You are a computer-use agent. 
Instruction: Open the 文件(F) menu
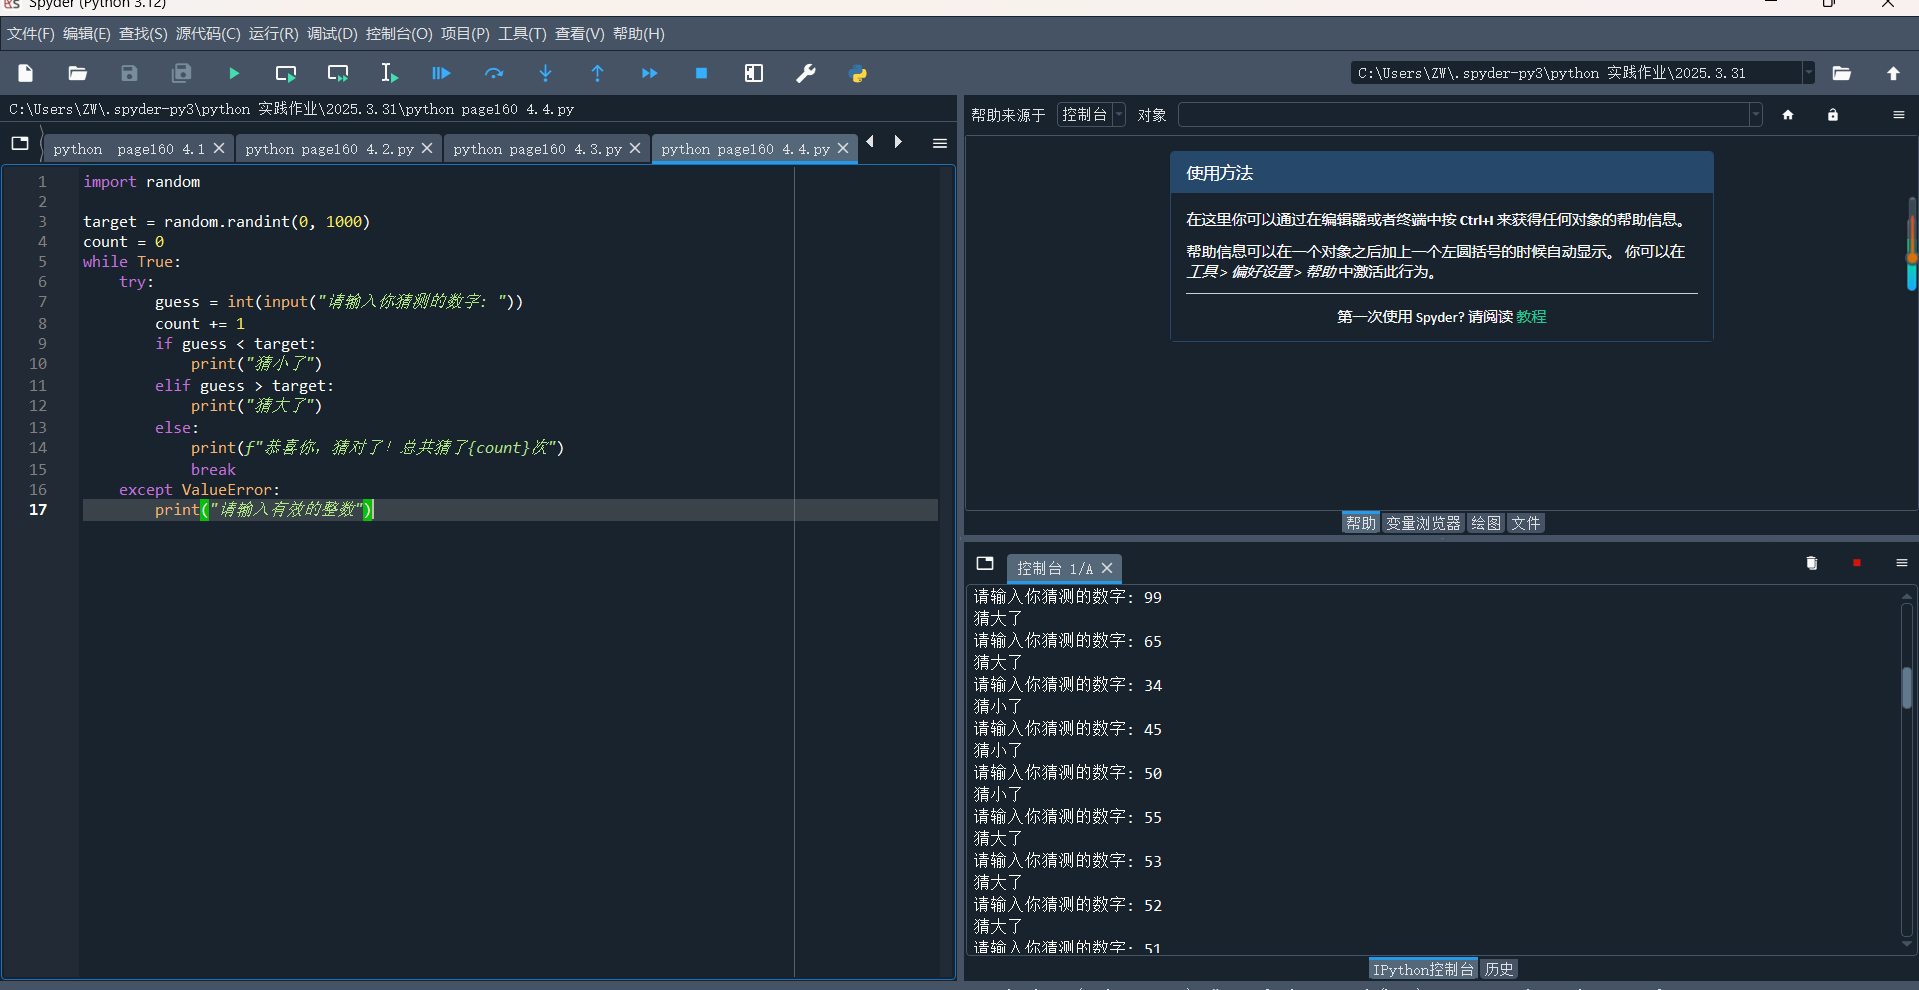click(31, 34)
